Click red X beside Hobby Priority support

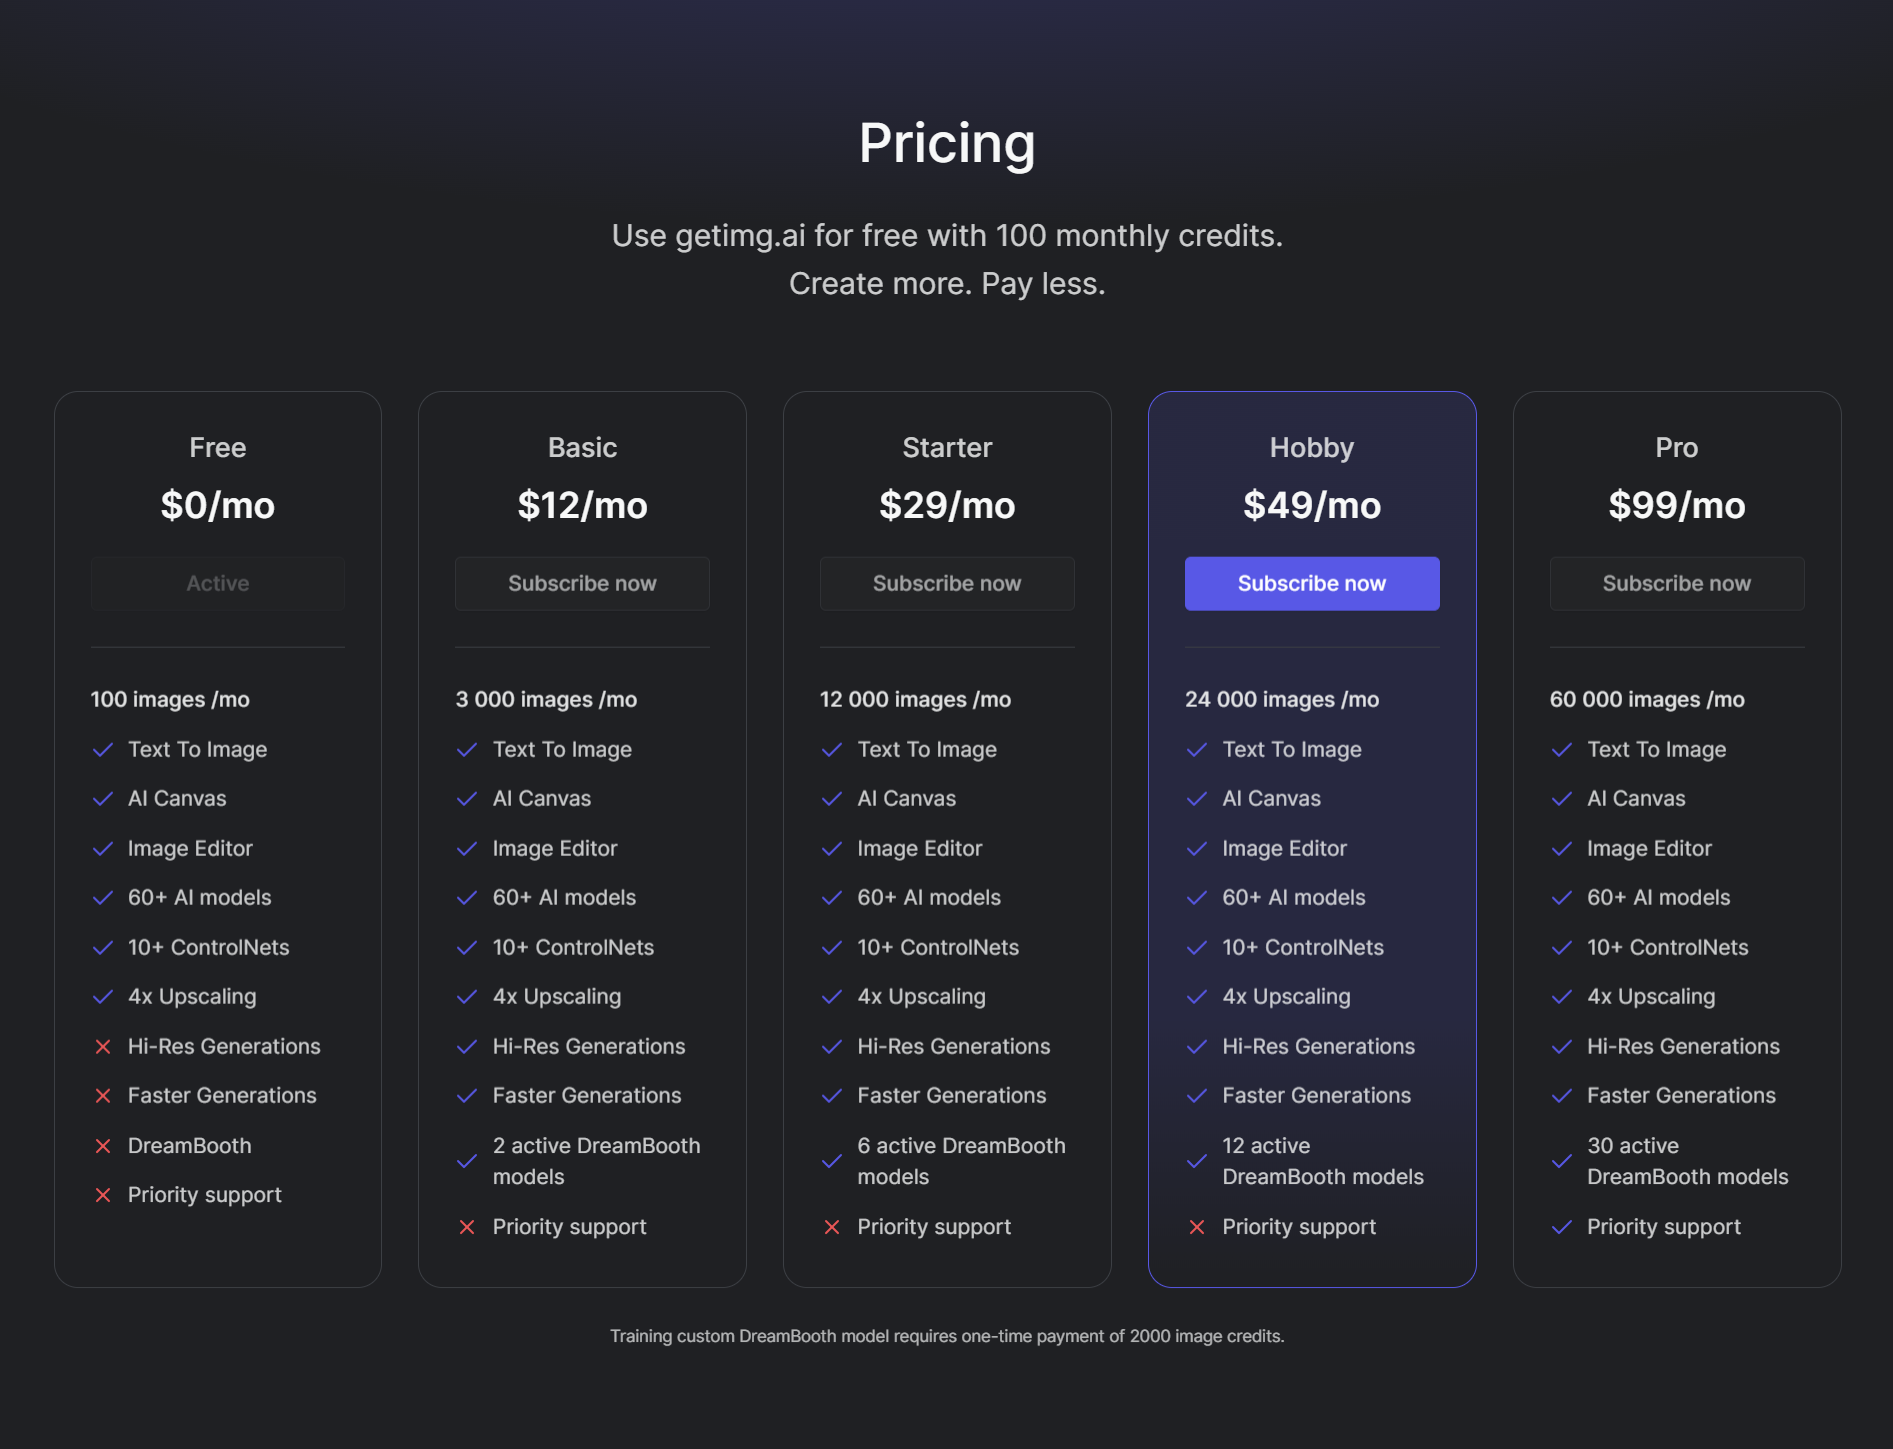pos(1197,1227)
